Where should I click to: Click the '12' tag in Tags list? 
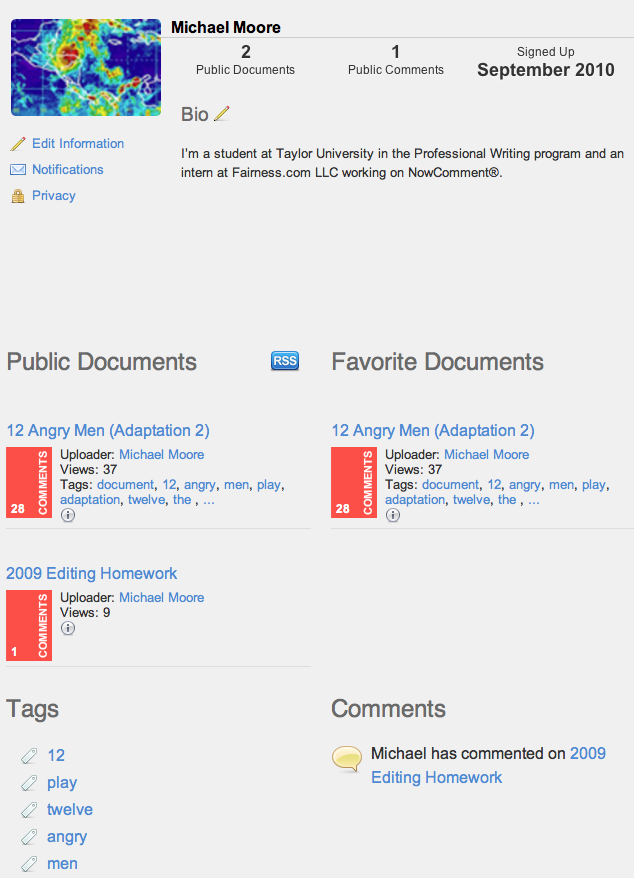click(x=56, y=755)
